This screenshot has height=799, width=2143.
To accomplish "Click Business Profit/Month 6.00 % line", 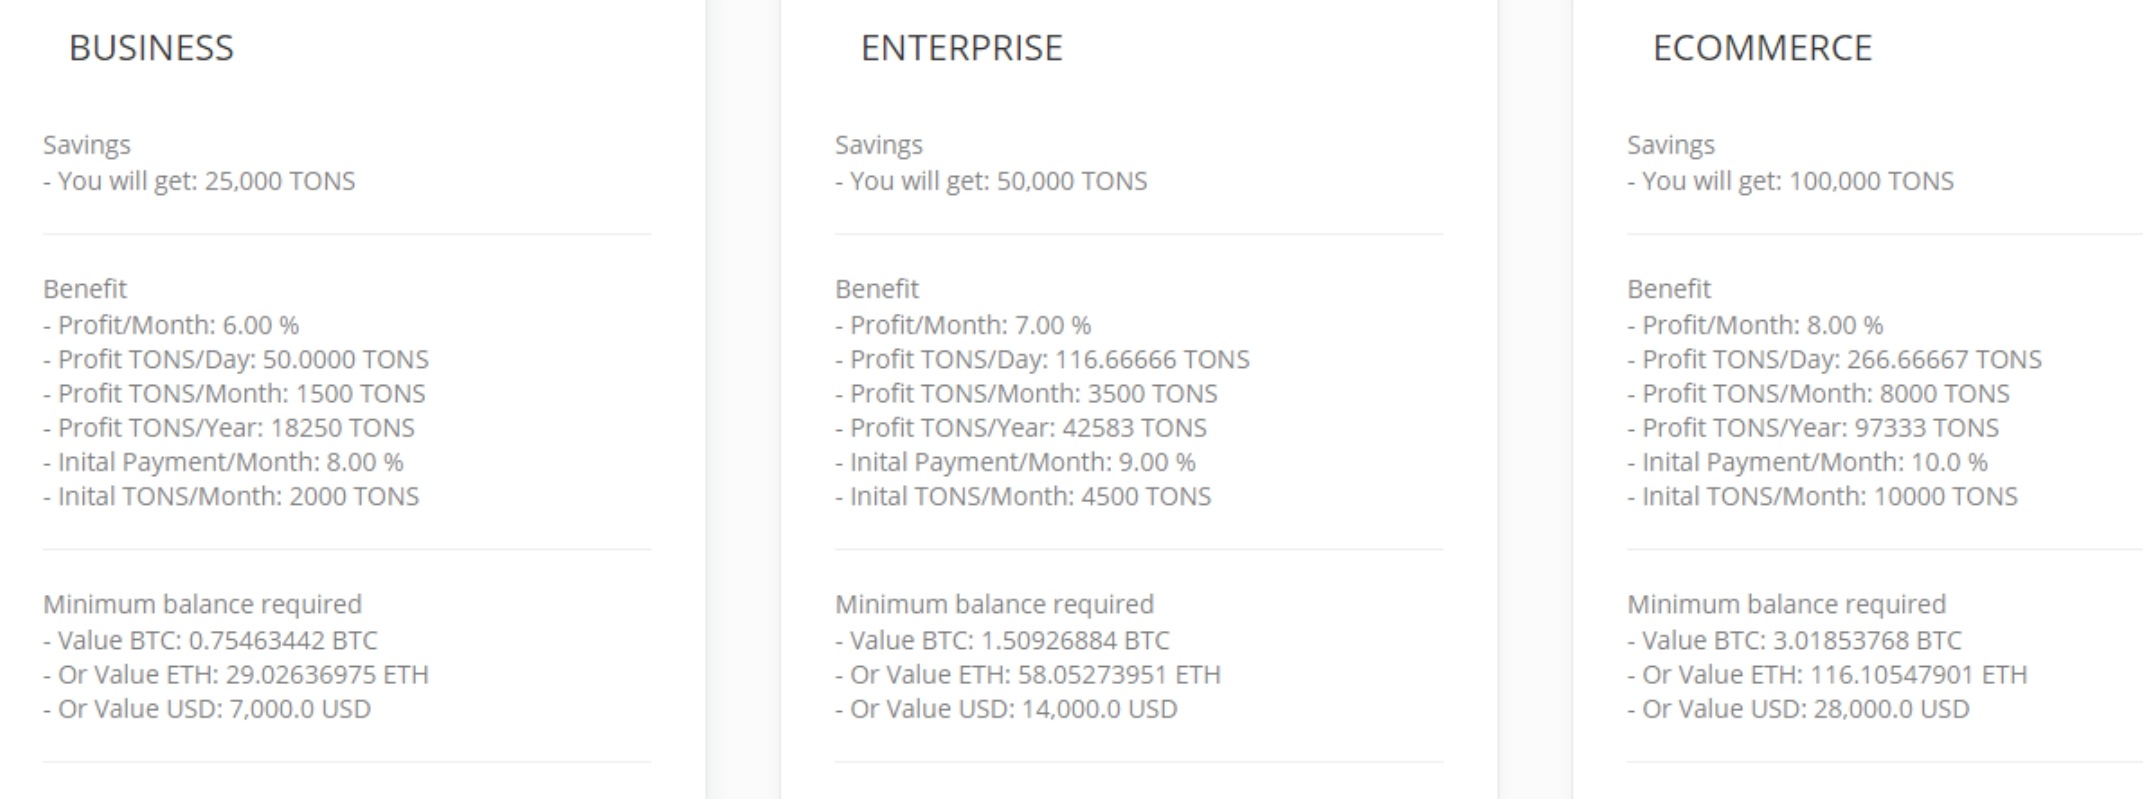I will click(171, 325).
